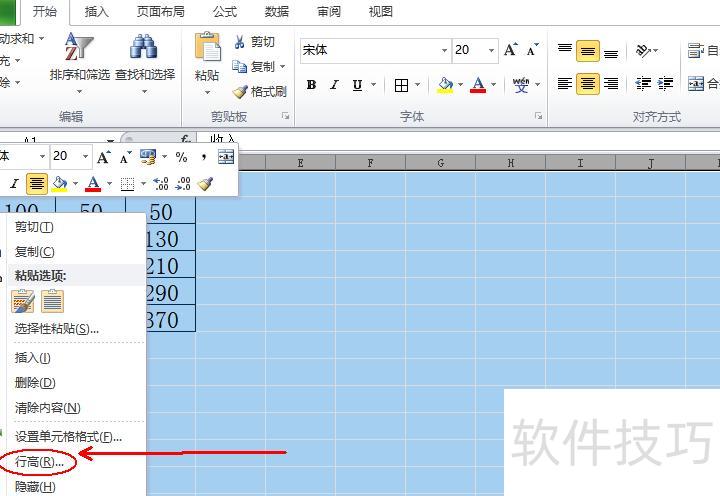720x496 pixels.
Task: Click mini toolbar format painter brush
Action: pyautogui.click(x=205, y=184)
